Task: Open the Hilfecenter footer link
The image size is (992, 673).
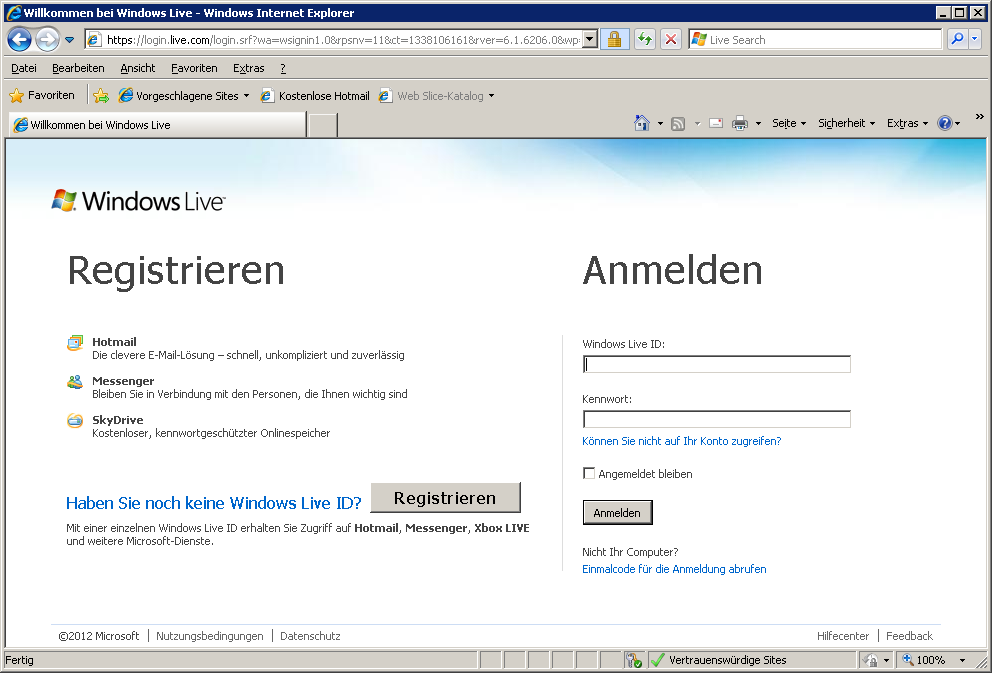Action: point(843,636)
